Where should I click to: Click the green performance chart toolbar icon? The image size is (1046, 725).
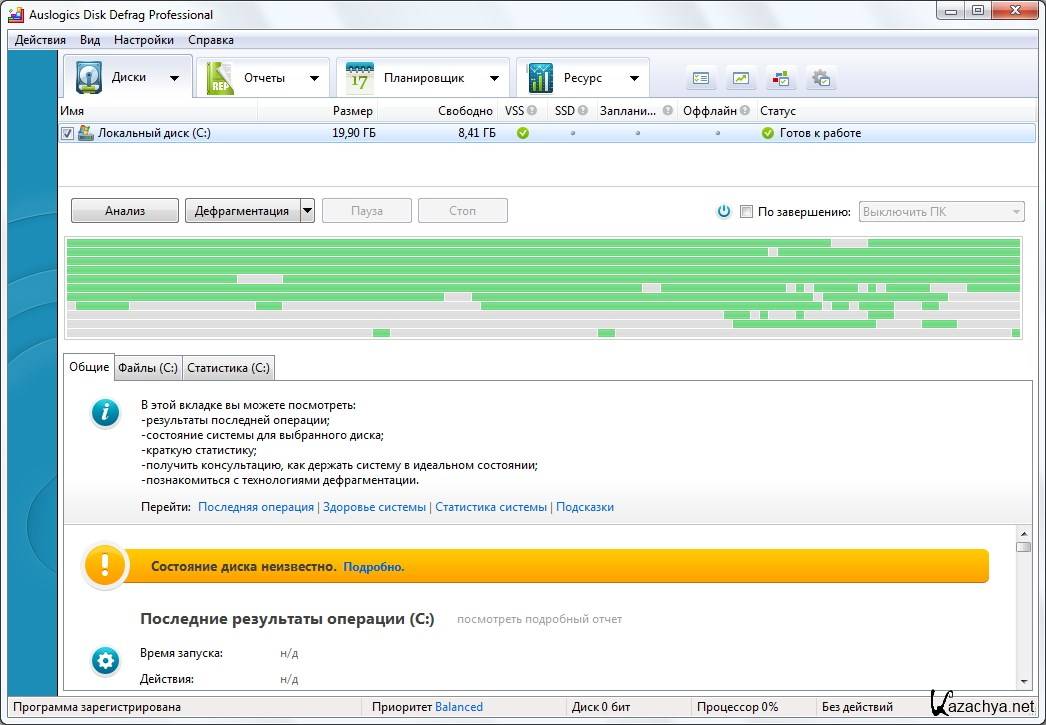pos(741,78)
